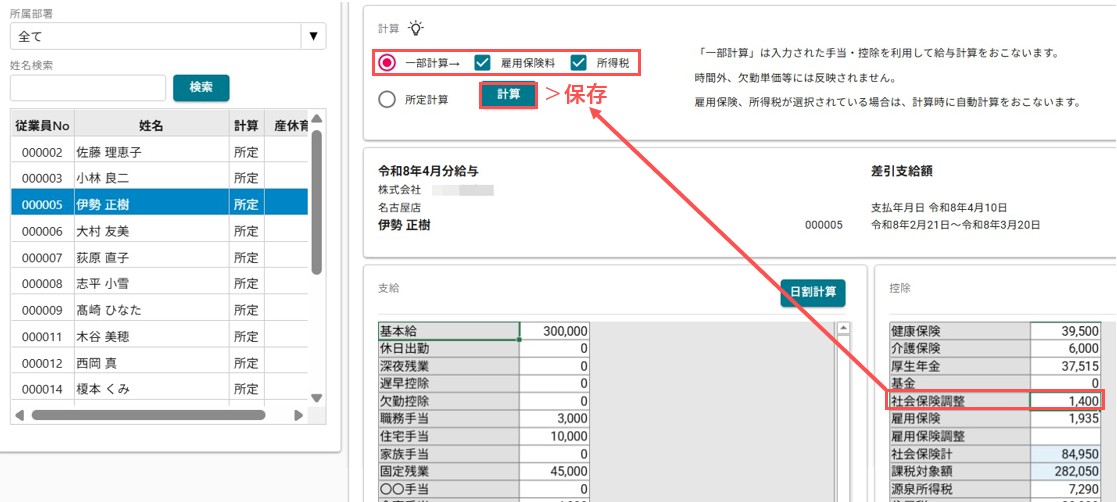
Task: Click the 社会保険調整 value 1,400 cell
Action: click(x=1066, y=401)
